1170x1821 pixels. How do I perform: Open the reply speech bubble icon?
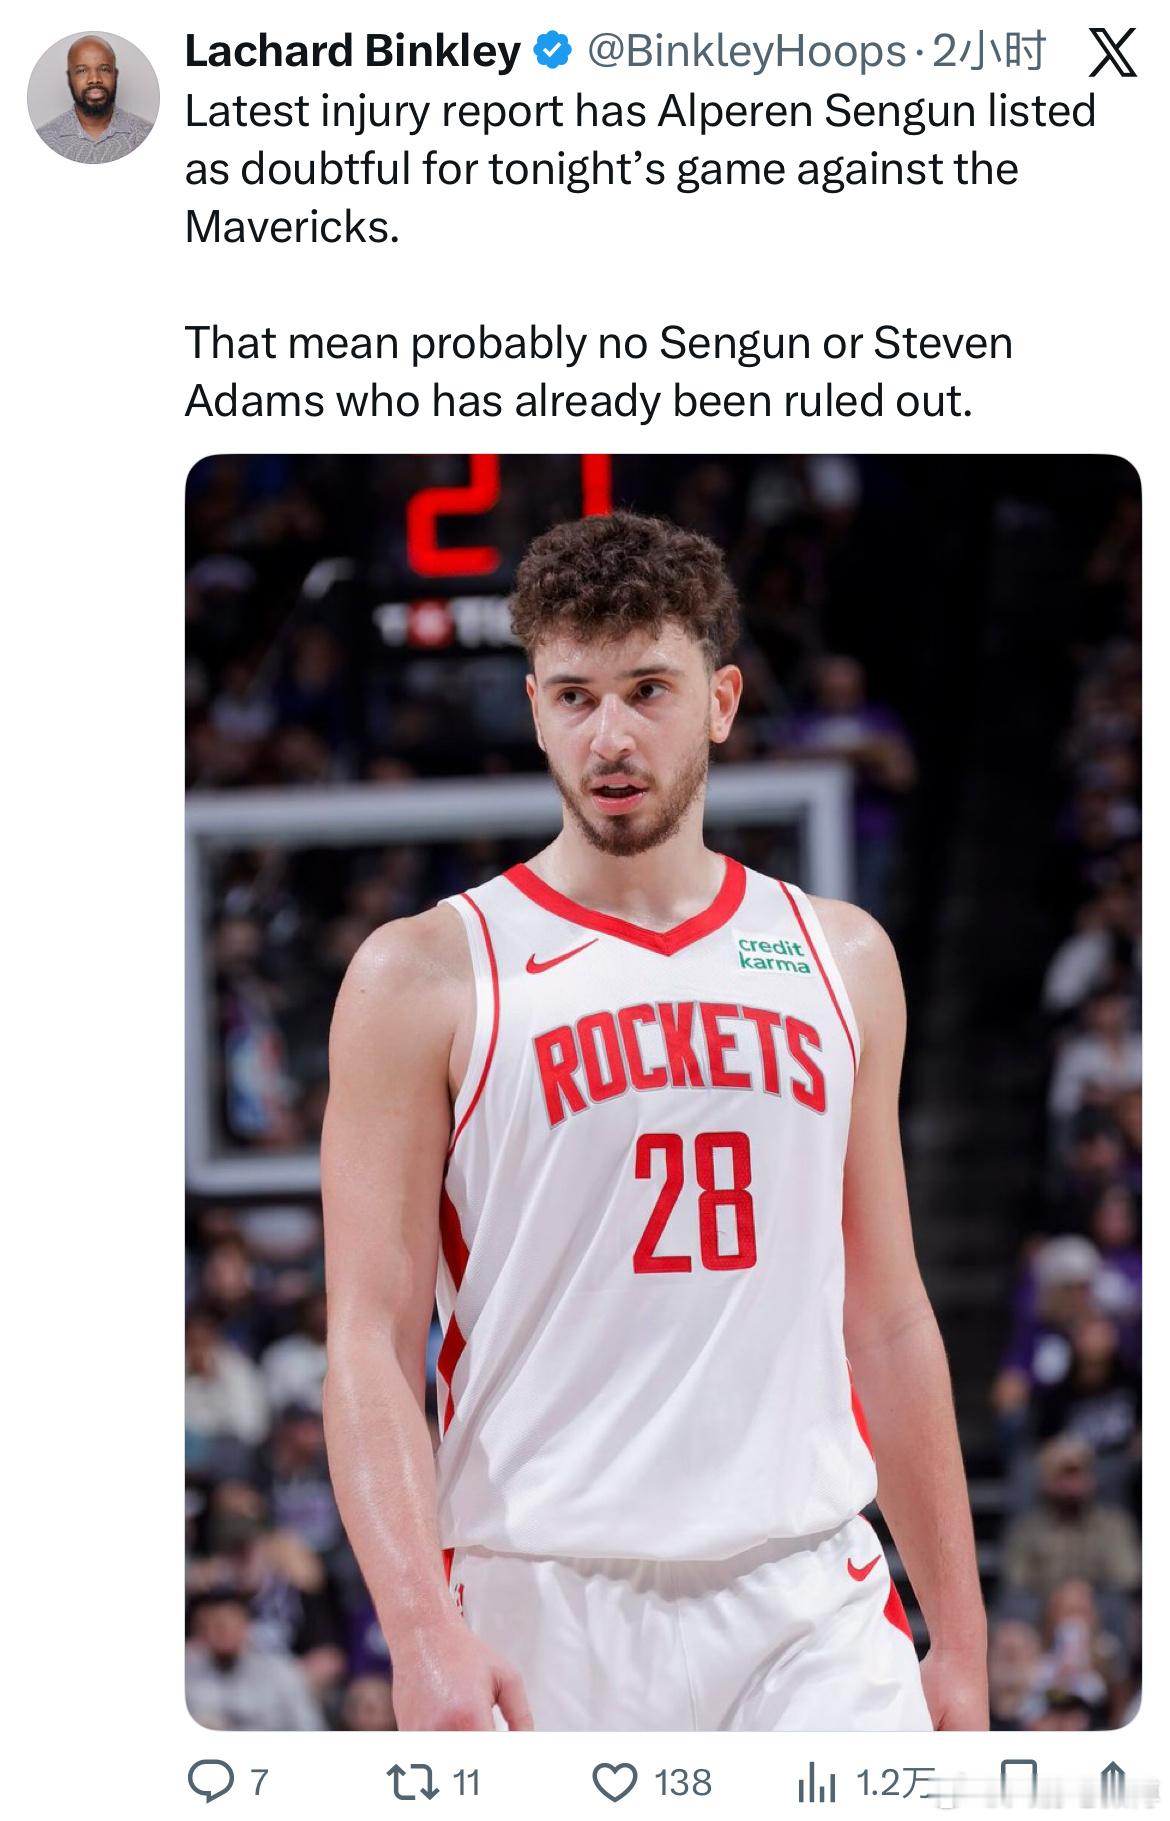[209, 1782]
